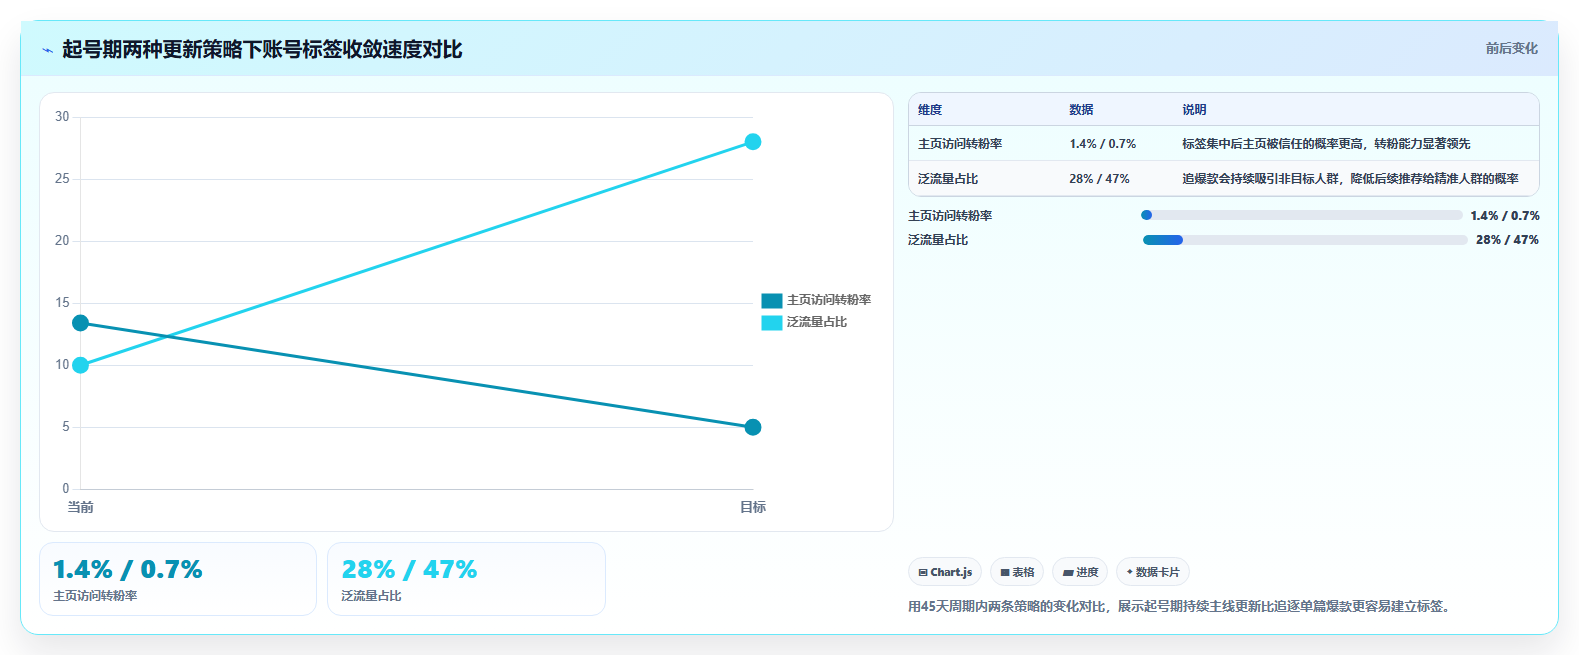Click the 主页访问转粉率 progress bar

tap(1302, 215)
